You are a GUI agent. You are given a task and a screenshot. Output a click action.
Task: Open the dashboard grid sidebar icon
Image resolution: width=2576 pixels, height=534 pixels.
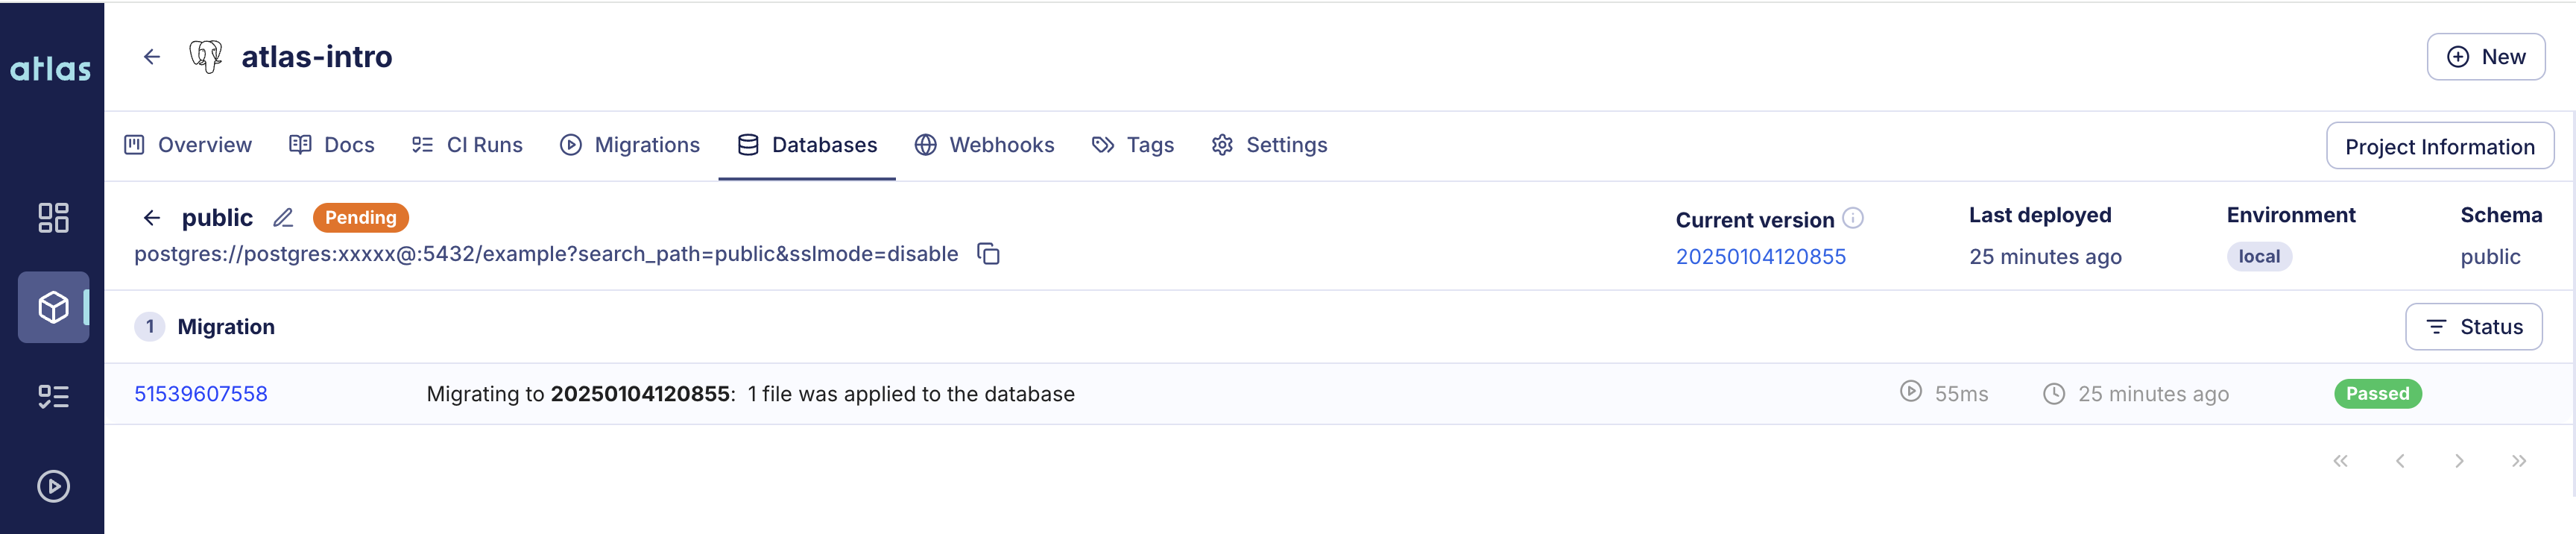[53, 217]
